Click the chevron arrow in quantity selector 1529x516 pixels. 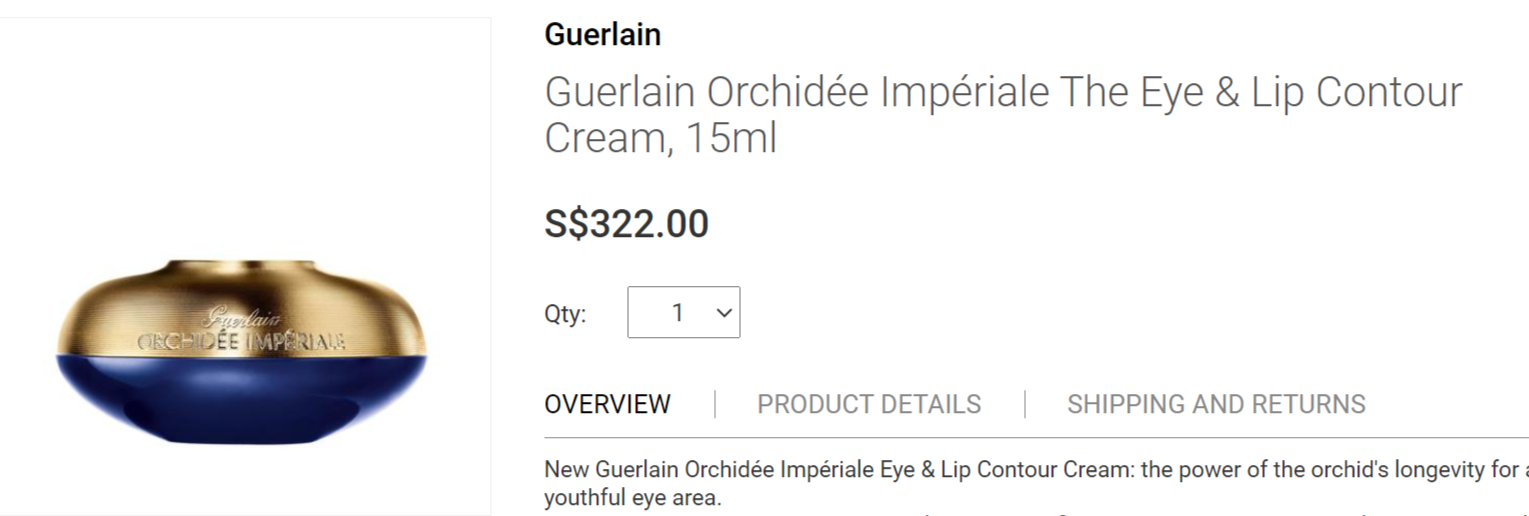(x=725, y=313)
